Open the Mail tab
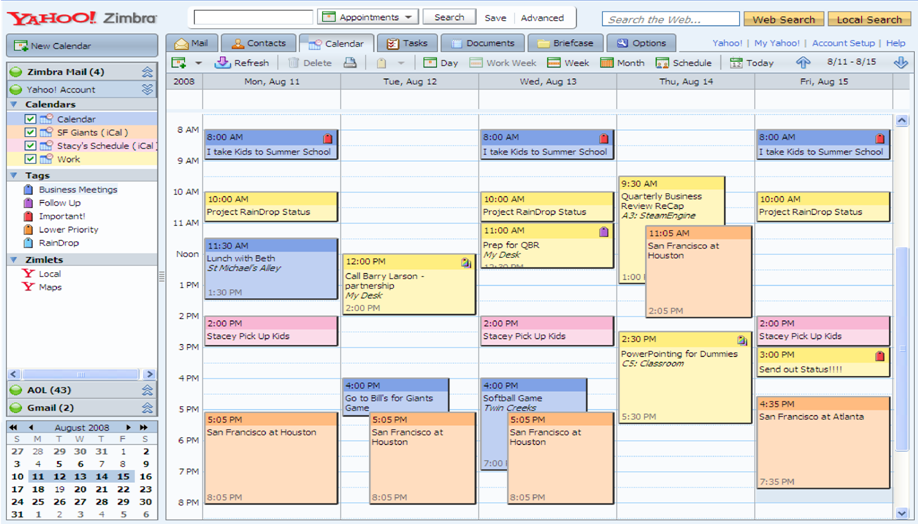The image size is (920, 525). tap(192, 43)
